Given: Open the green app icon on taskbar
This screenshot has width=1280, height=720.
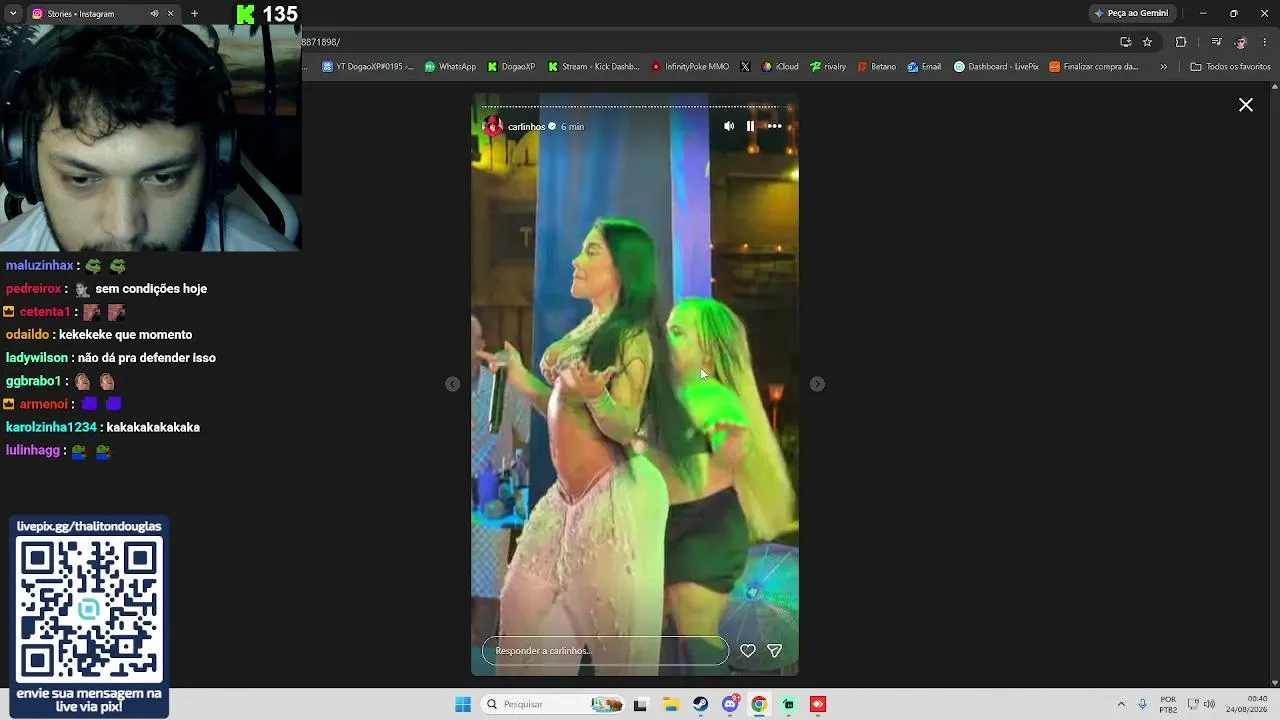Looking at the screenshot, I should (x=789, y=704).
